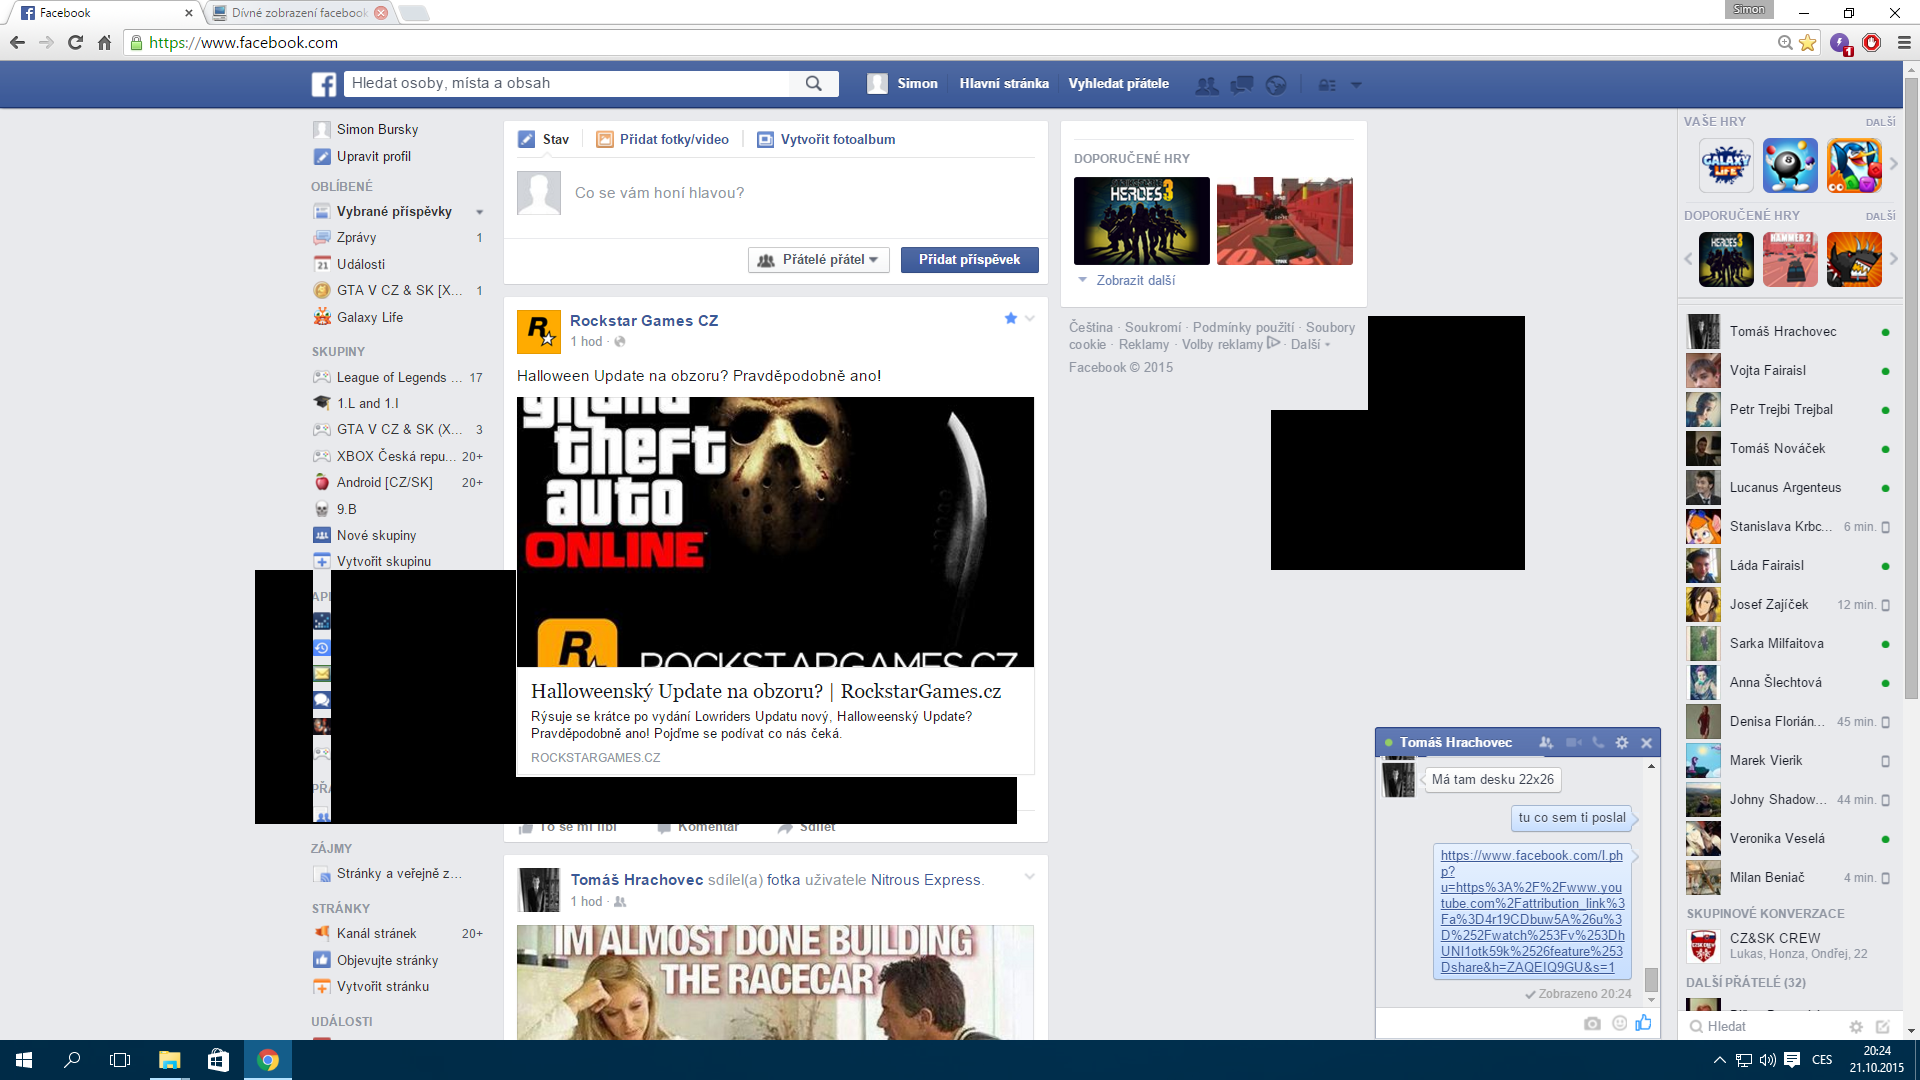Screen dimensions: 1920x1080
Task: Toggle the star on Rockstar Games CZ post
Action: point(1010,318)
